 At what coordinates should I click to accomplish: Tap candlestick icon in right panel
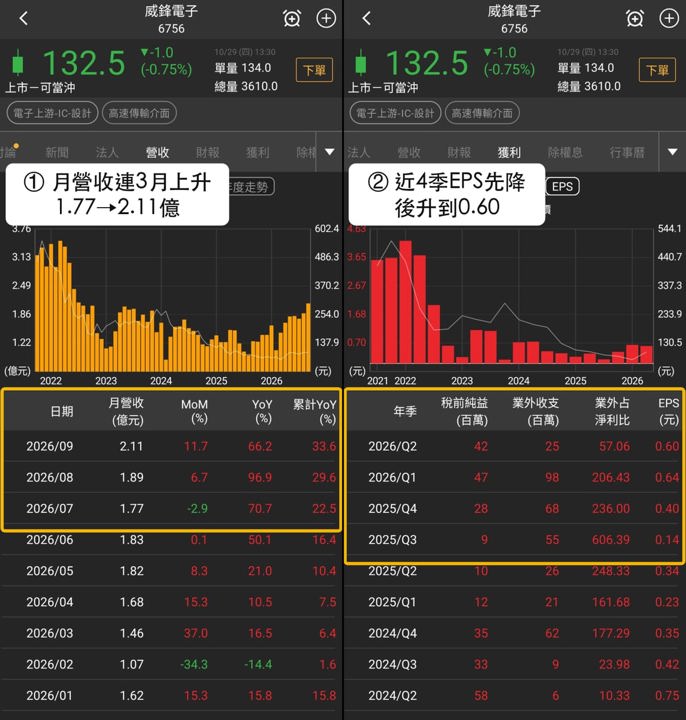(x=361, y=62)
